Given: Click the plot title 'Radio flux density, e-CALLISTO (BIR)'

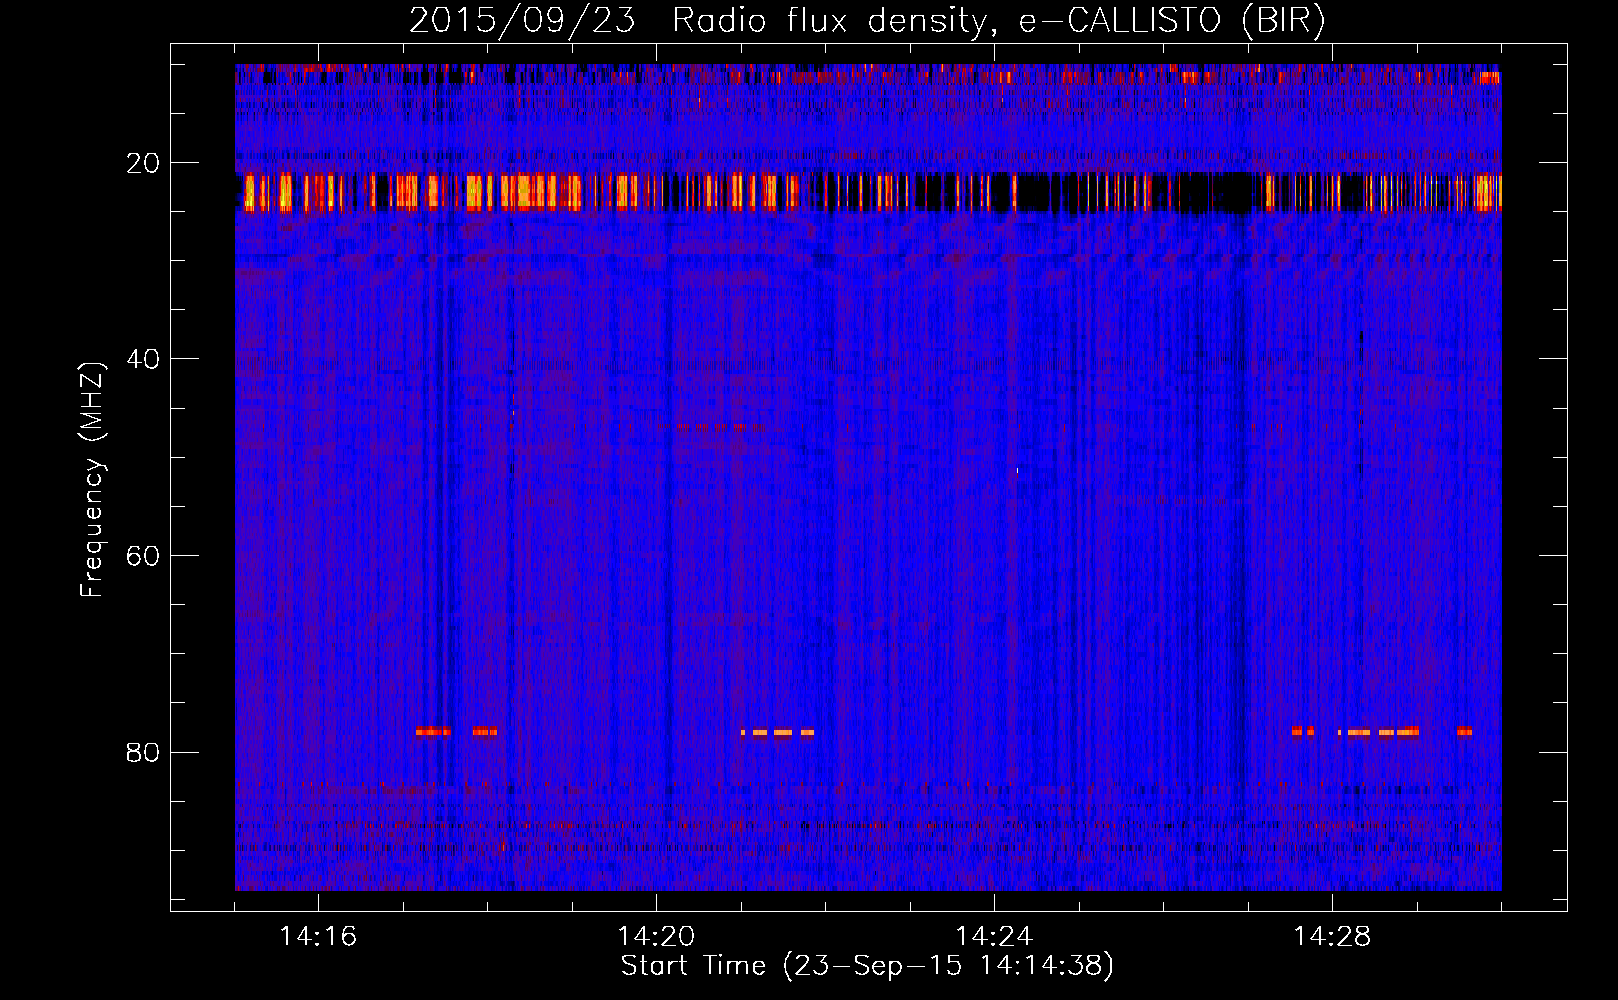Looking at the screenshot, I should coord(998,21).
